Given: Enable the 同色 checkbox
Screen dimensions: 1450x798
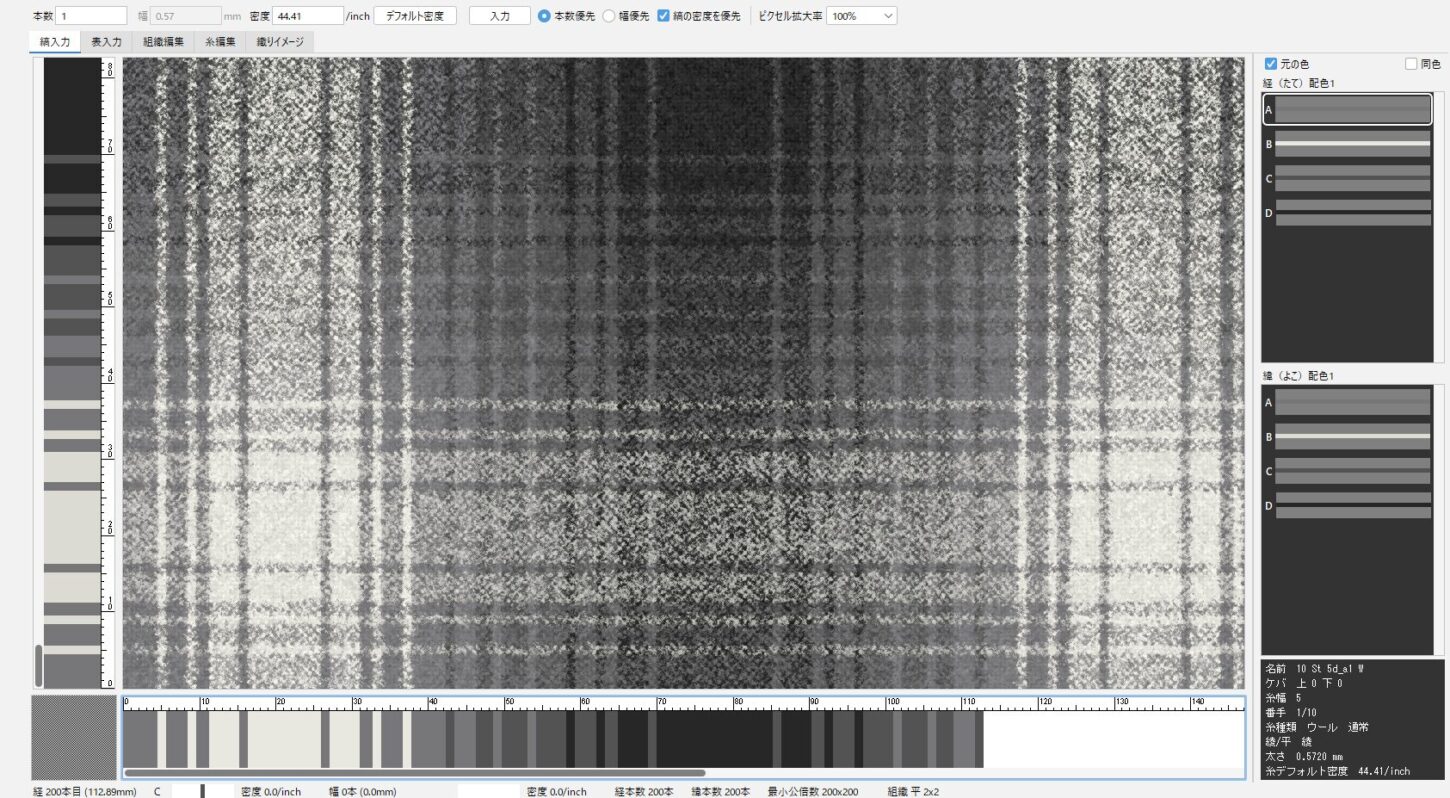Looking at the screenshot, I should [1411, 64].
